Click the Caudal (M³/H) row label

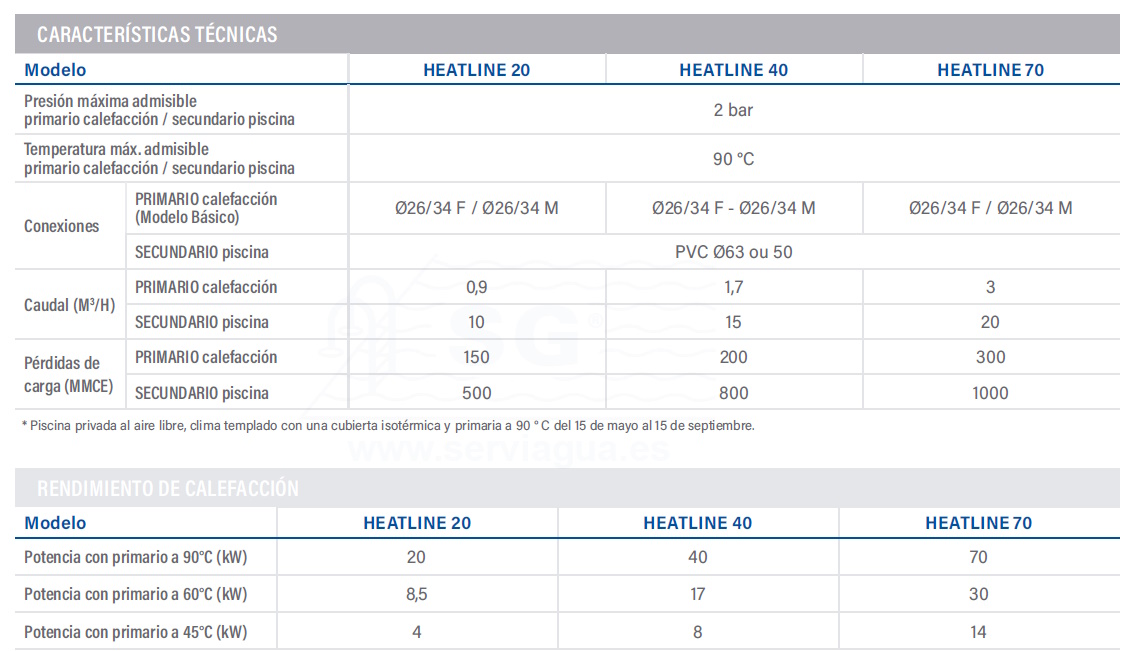(67, 305)
